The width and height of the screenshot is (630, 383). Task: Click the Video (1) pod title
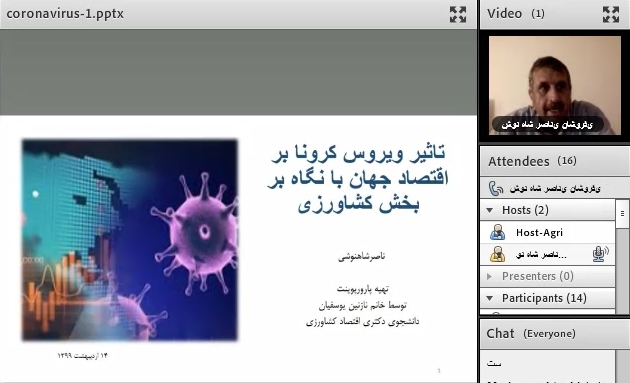[x=516, y=14]
